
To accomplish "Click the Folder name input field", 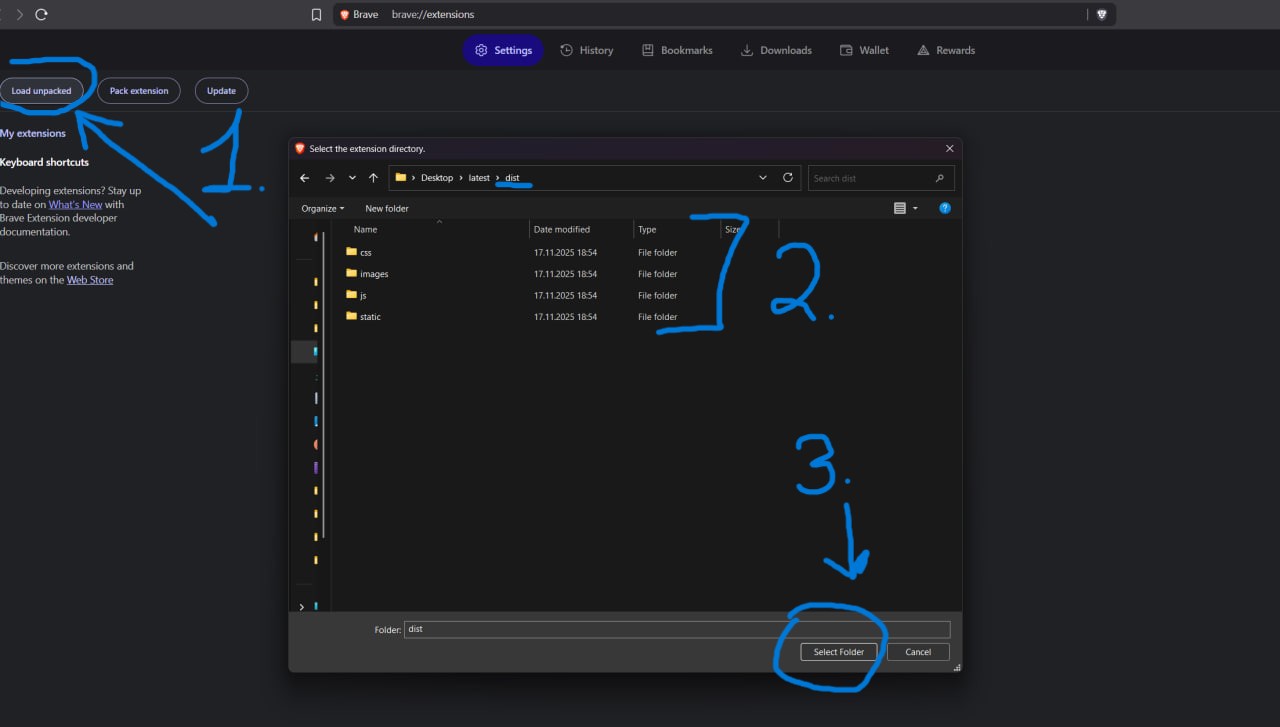I will pos(676,630).
